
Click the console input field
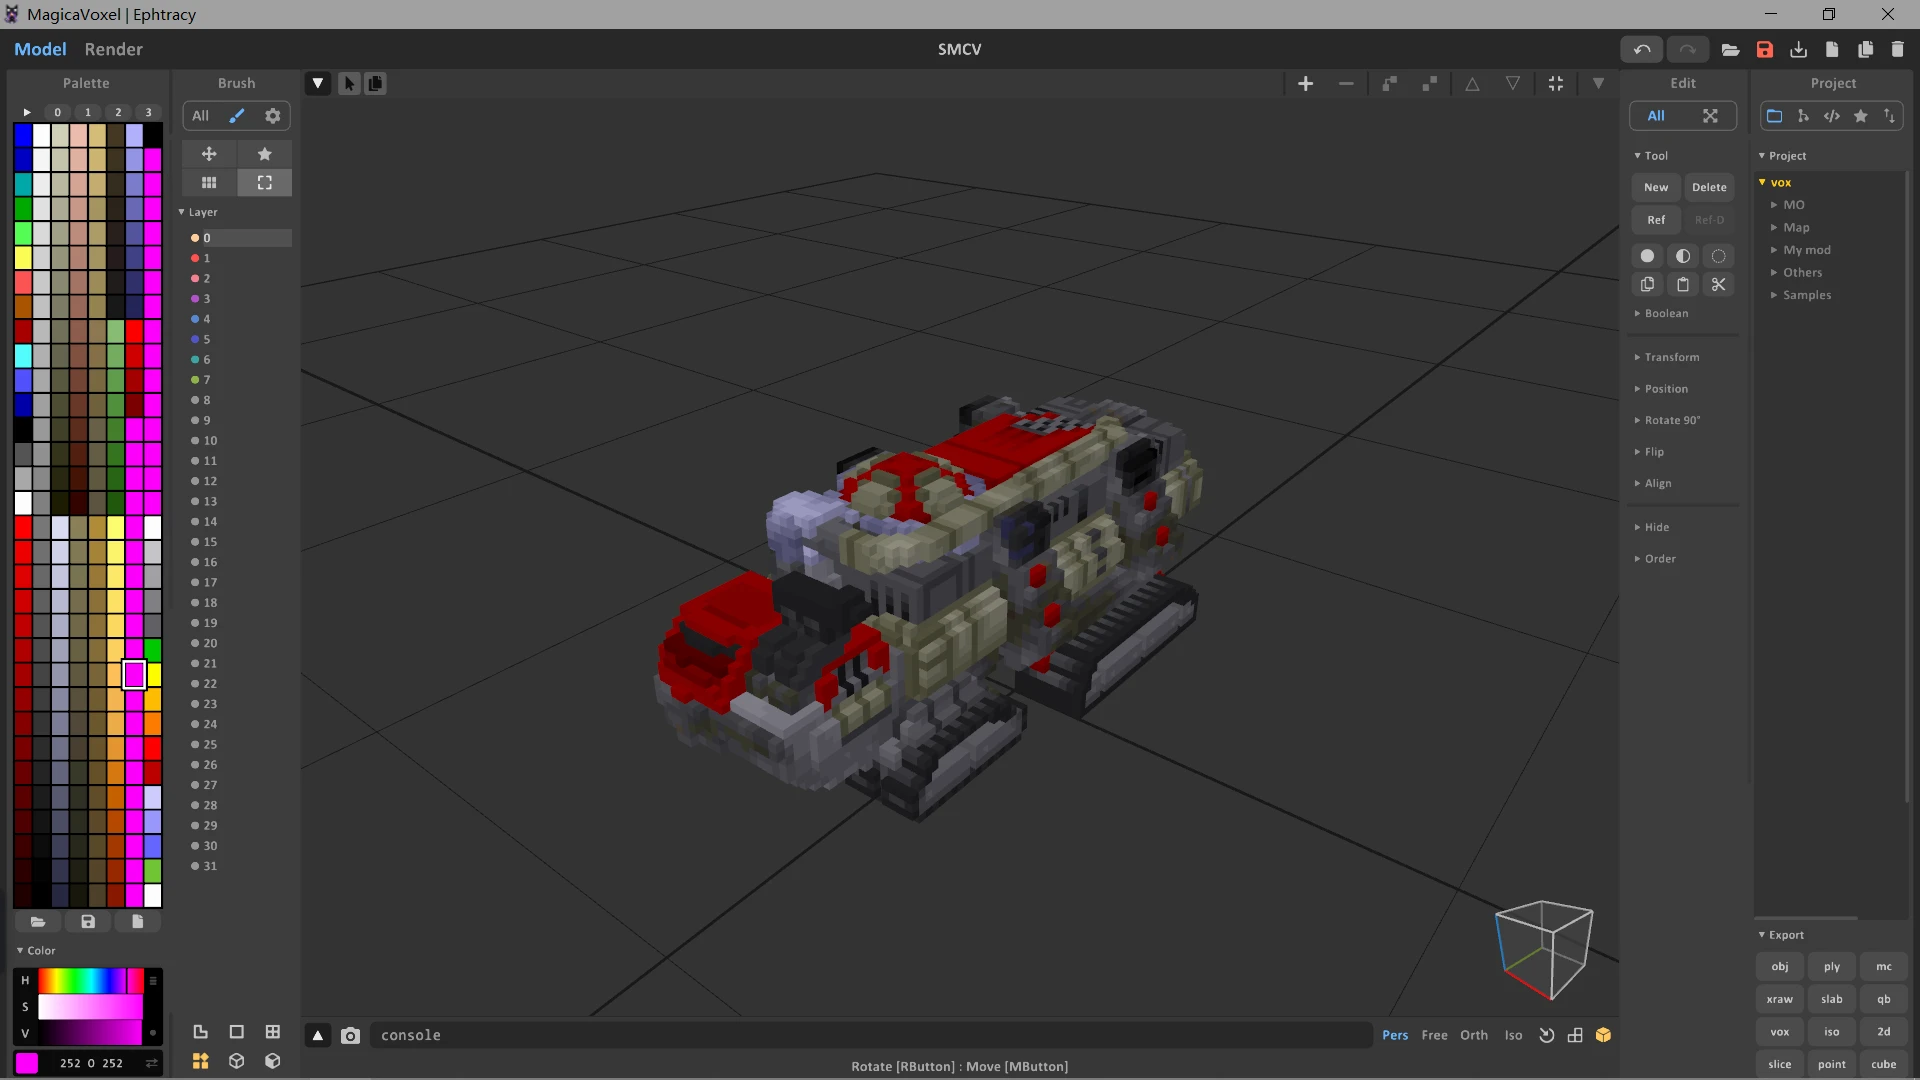pos(870,1036)
